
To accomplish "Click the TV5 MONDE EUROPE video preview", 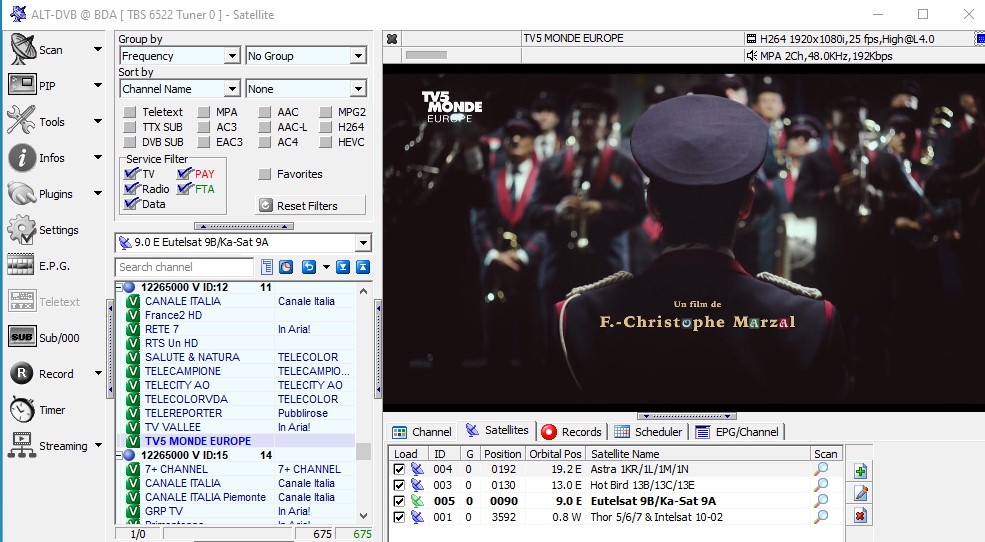I will (683, 237).
